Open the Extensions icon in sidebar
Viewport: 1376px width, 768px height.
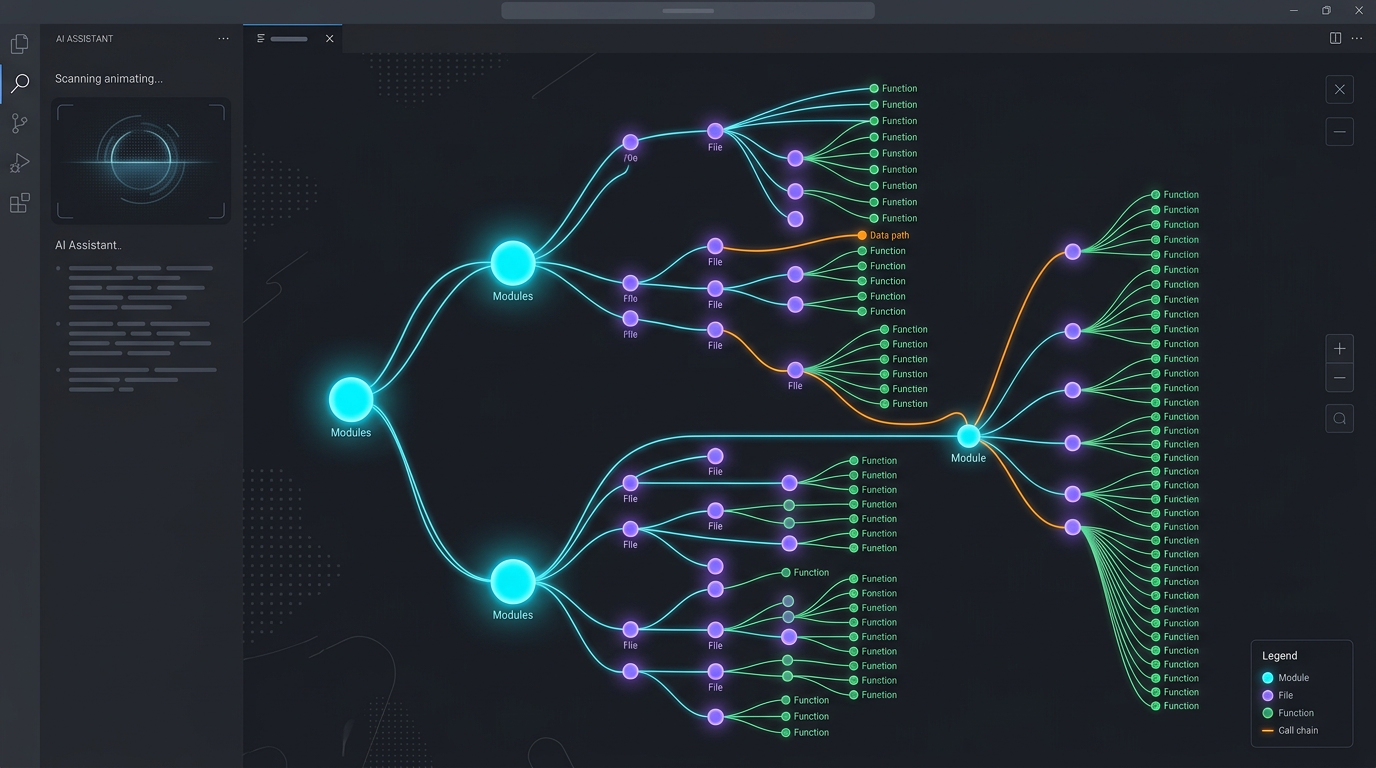click(x=19, y=202)
